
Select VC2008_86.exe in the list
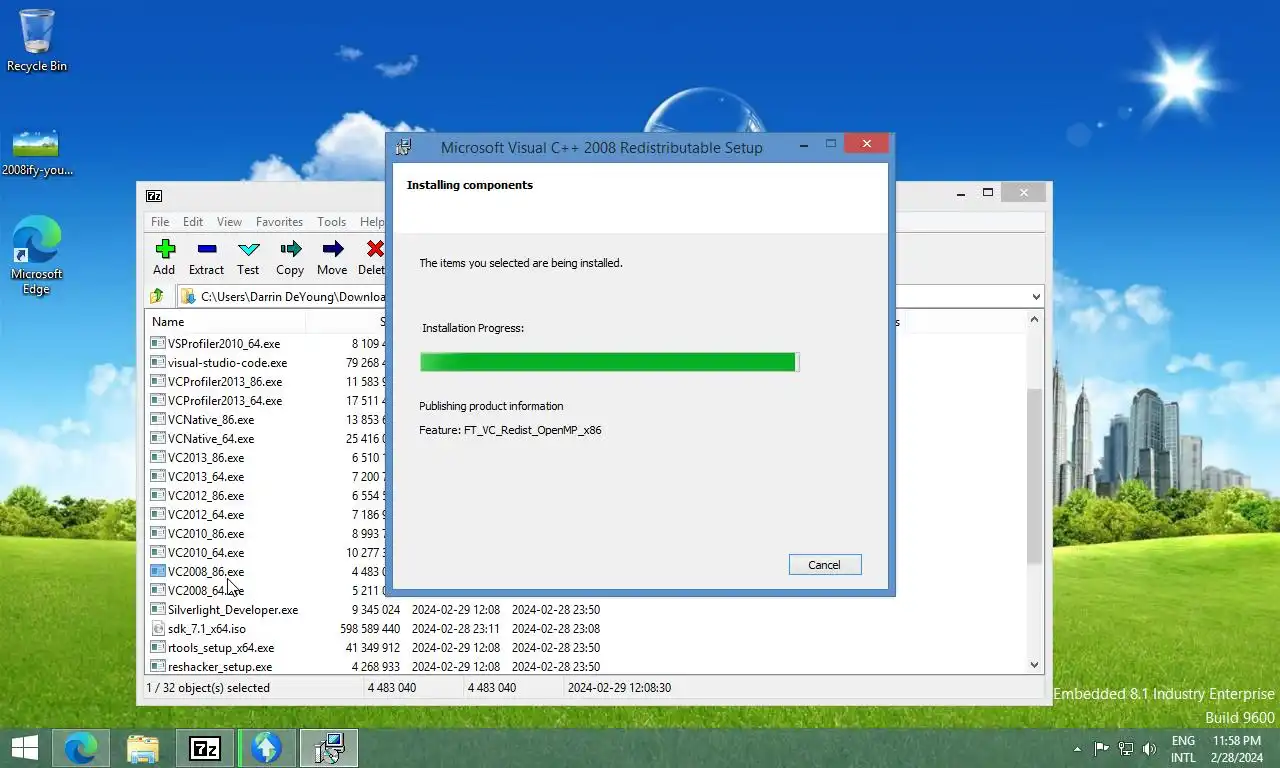point(206,571)
